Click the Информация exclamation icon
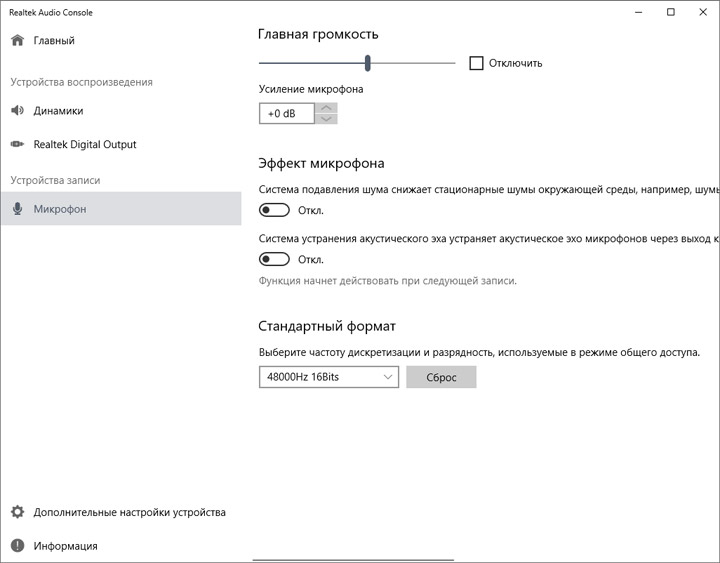The width and height of the screenshot is (720, 563). pyautogui.click(x=17, y=546)
